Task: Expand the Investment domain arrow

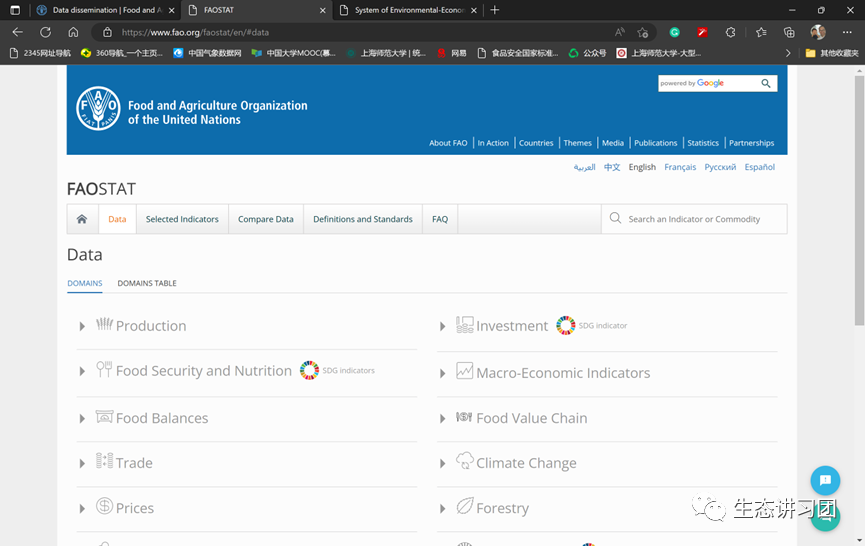Action: [442, 326]
